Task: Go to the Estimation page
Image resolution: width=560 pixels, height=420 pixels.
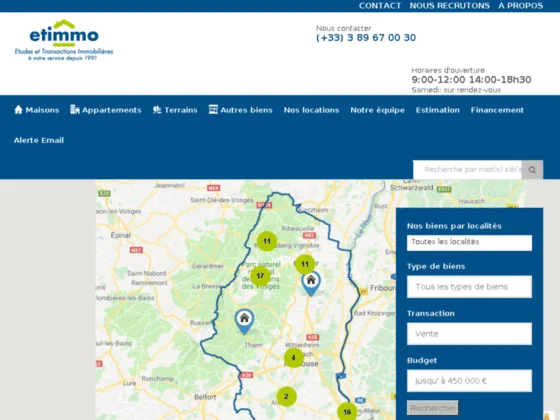Action: (438, 110)
